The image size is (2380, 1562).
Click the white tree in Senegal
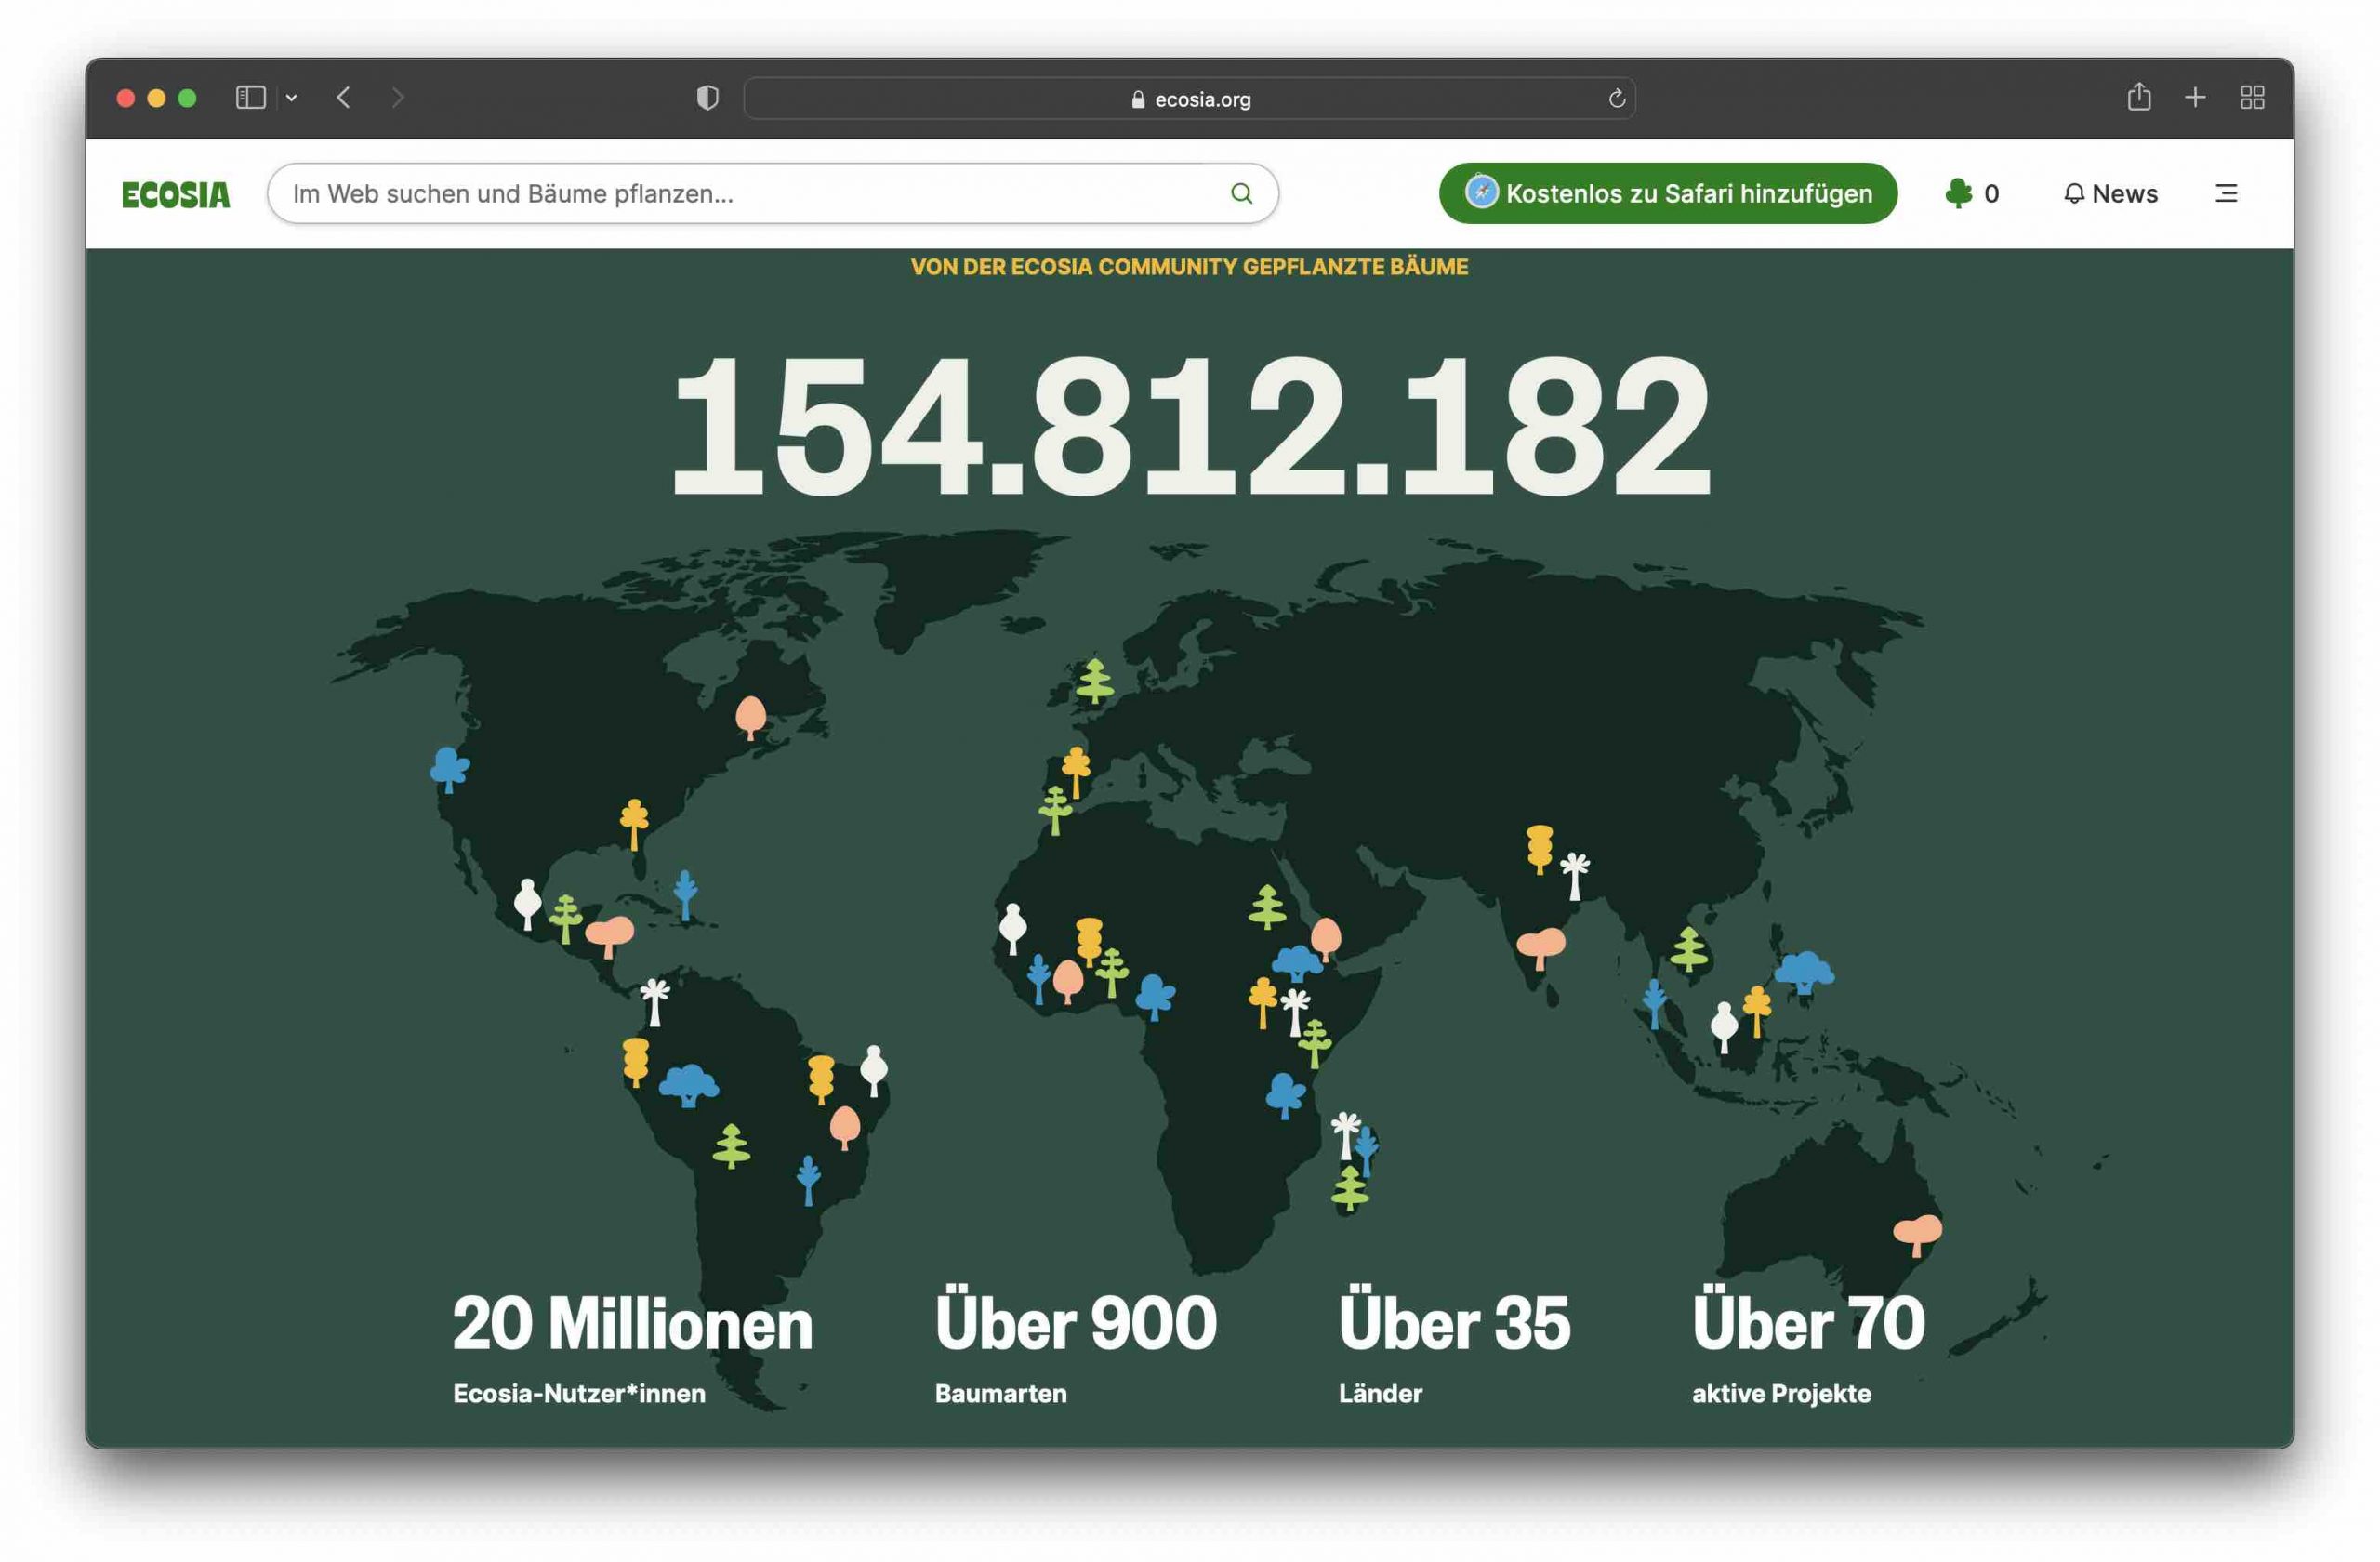tap(1012, 929)
